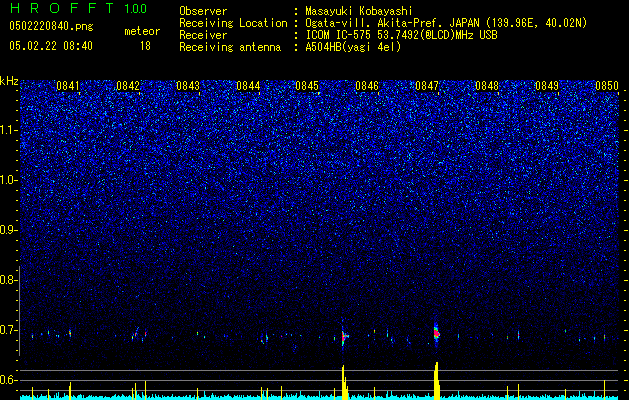The image size is (629, 400).
Task: Click the meteor label
Action: pyautogui.click(x=142, y=31)
